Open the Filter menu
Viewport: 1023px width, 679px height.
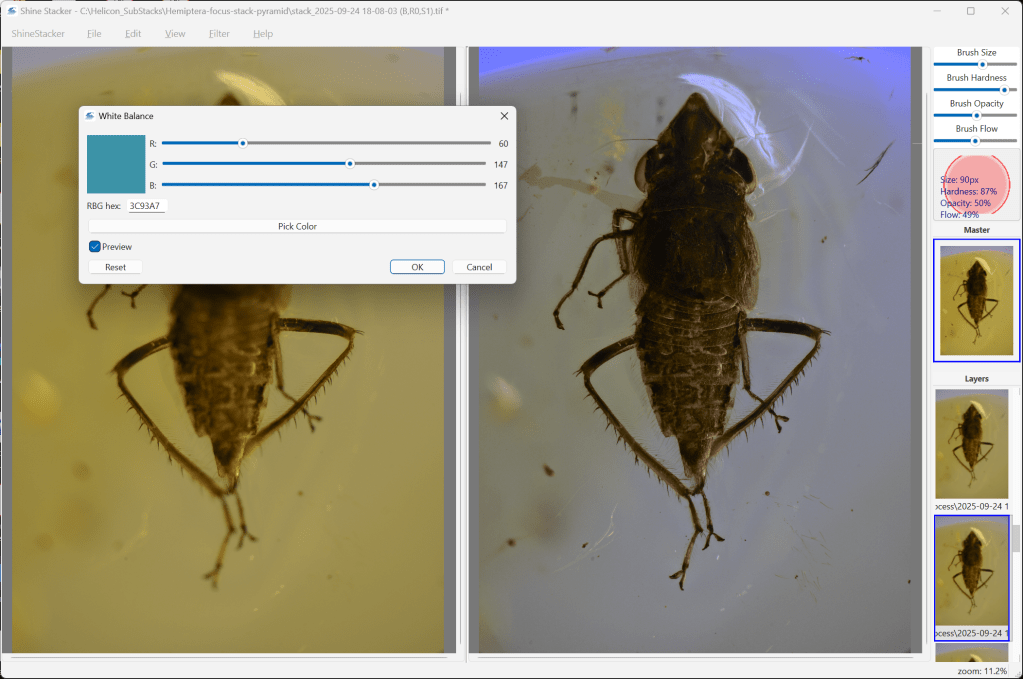pyautogui.click(x=219, y=34)
